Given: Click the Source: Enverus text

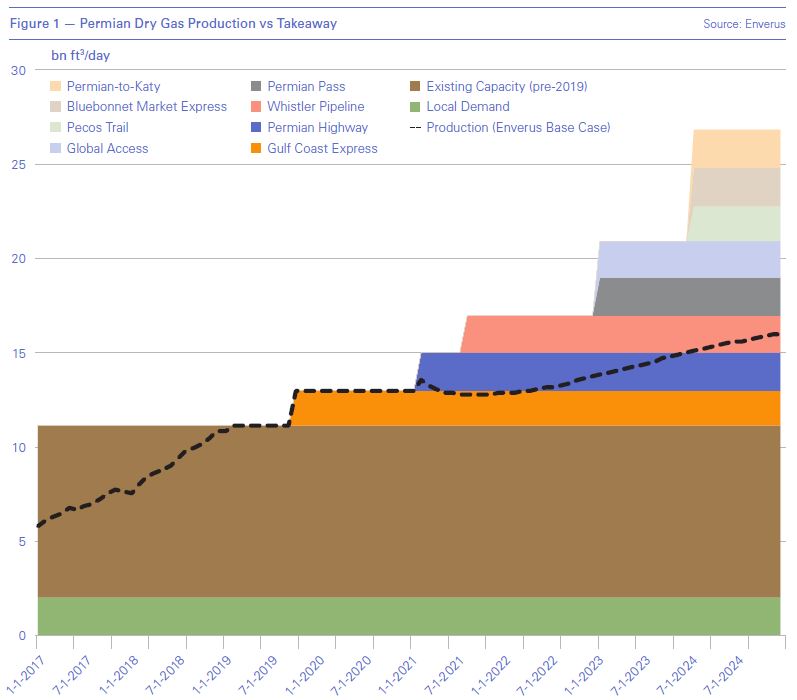Looking at the screenshot, I should 744,24.
